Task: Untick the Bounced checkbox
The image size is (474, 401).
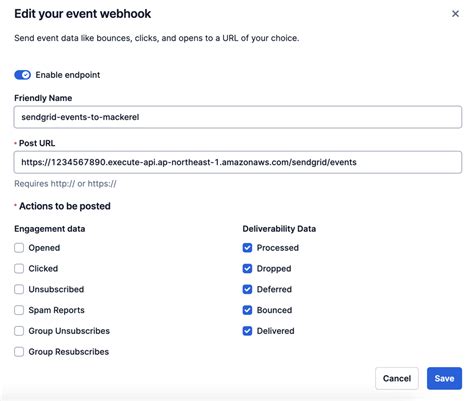Action: [x=247, y=310]
